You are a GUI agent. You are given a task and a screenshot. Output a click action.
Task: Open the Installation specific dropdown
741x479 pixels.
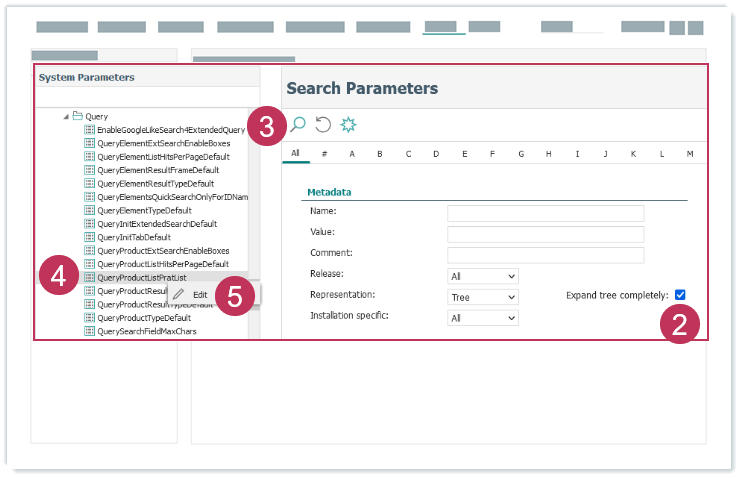click(x=483, y=318)
